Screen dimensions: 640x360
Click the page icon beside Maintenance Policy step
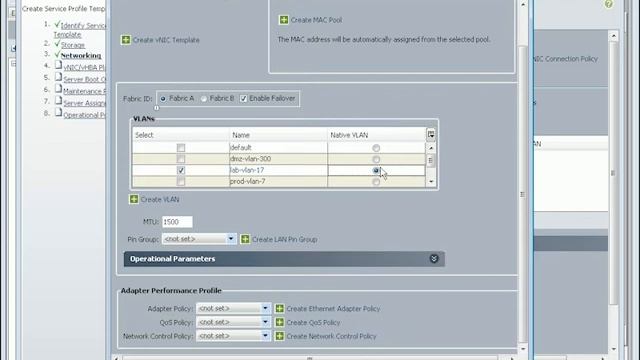tap(58, 89)
